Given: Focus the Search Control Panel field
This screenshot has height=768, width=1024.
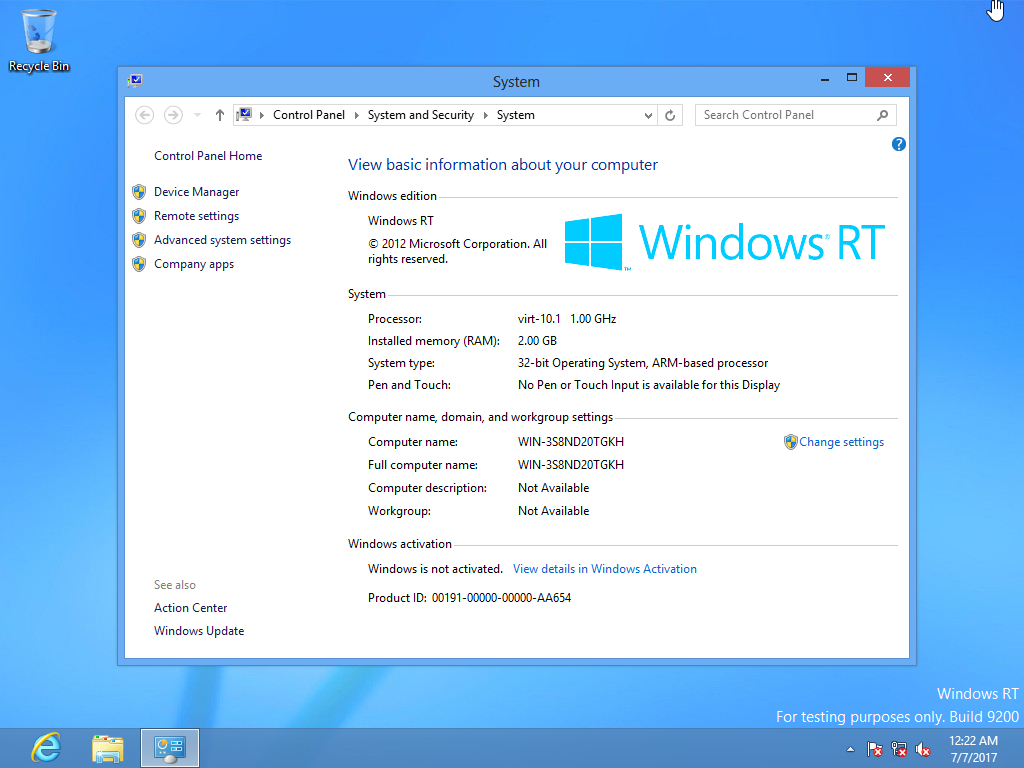Looking at the screenshot, I should pos(785,115).
